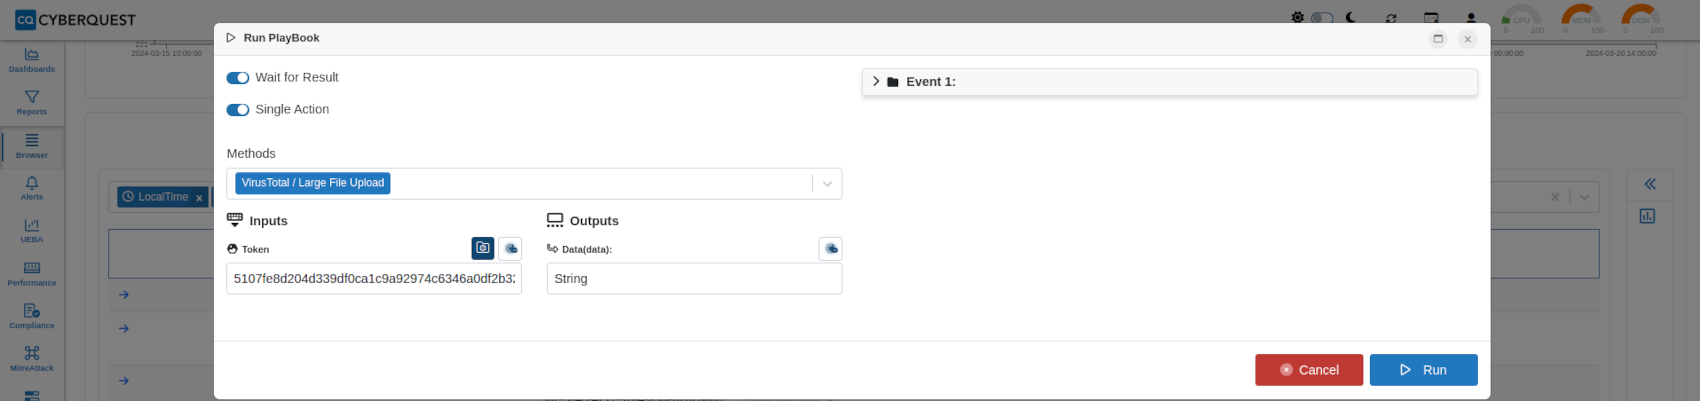This screenshot has height=401, width=1700.
Task: Toggle Single Action switch
Action: [x=238, y=110]
